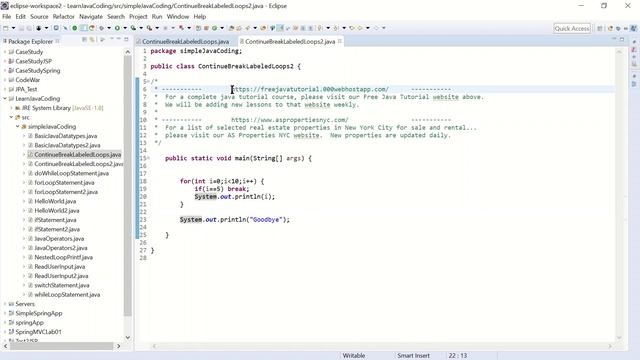640x360 pixels.
Task: Open the Coverage dropdown arrow
Action: 141,28
